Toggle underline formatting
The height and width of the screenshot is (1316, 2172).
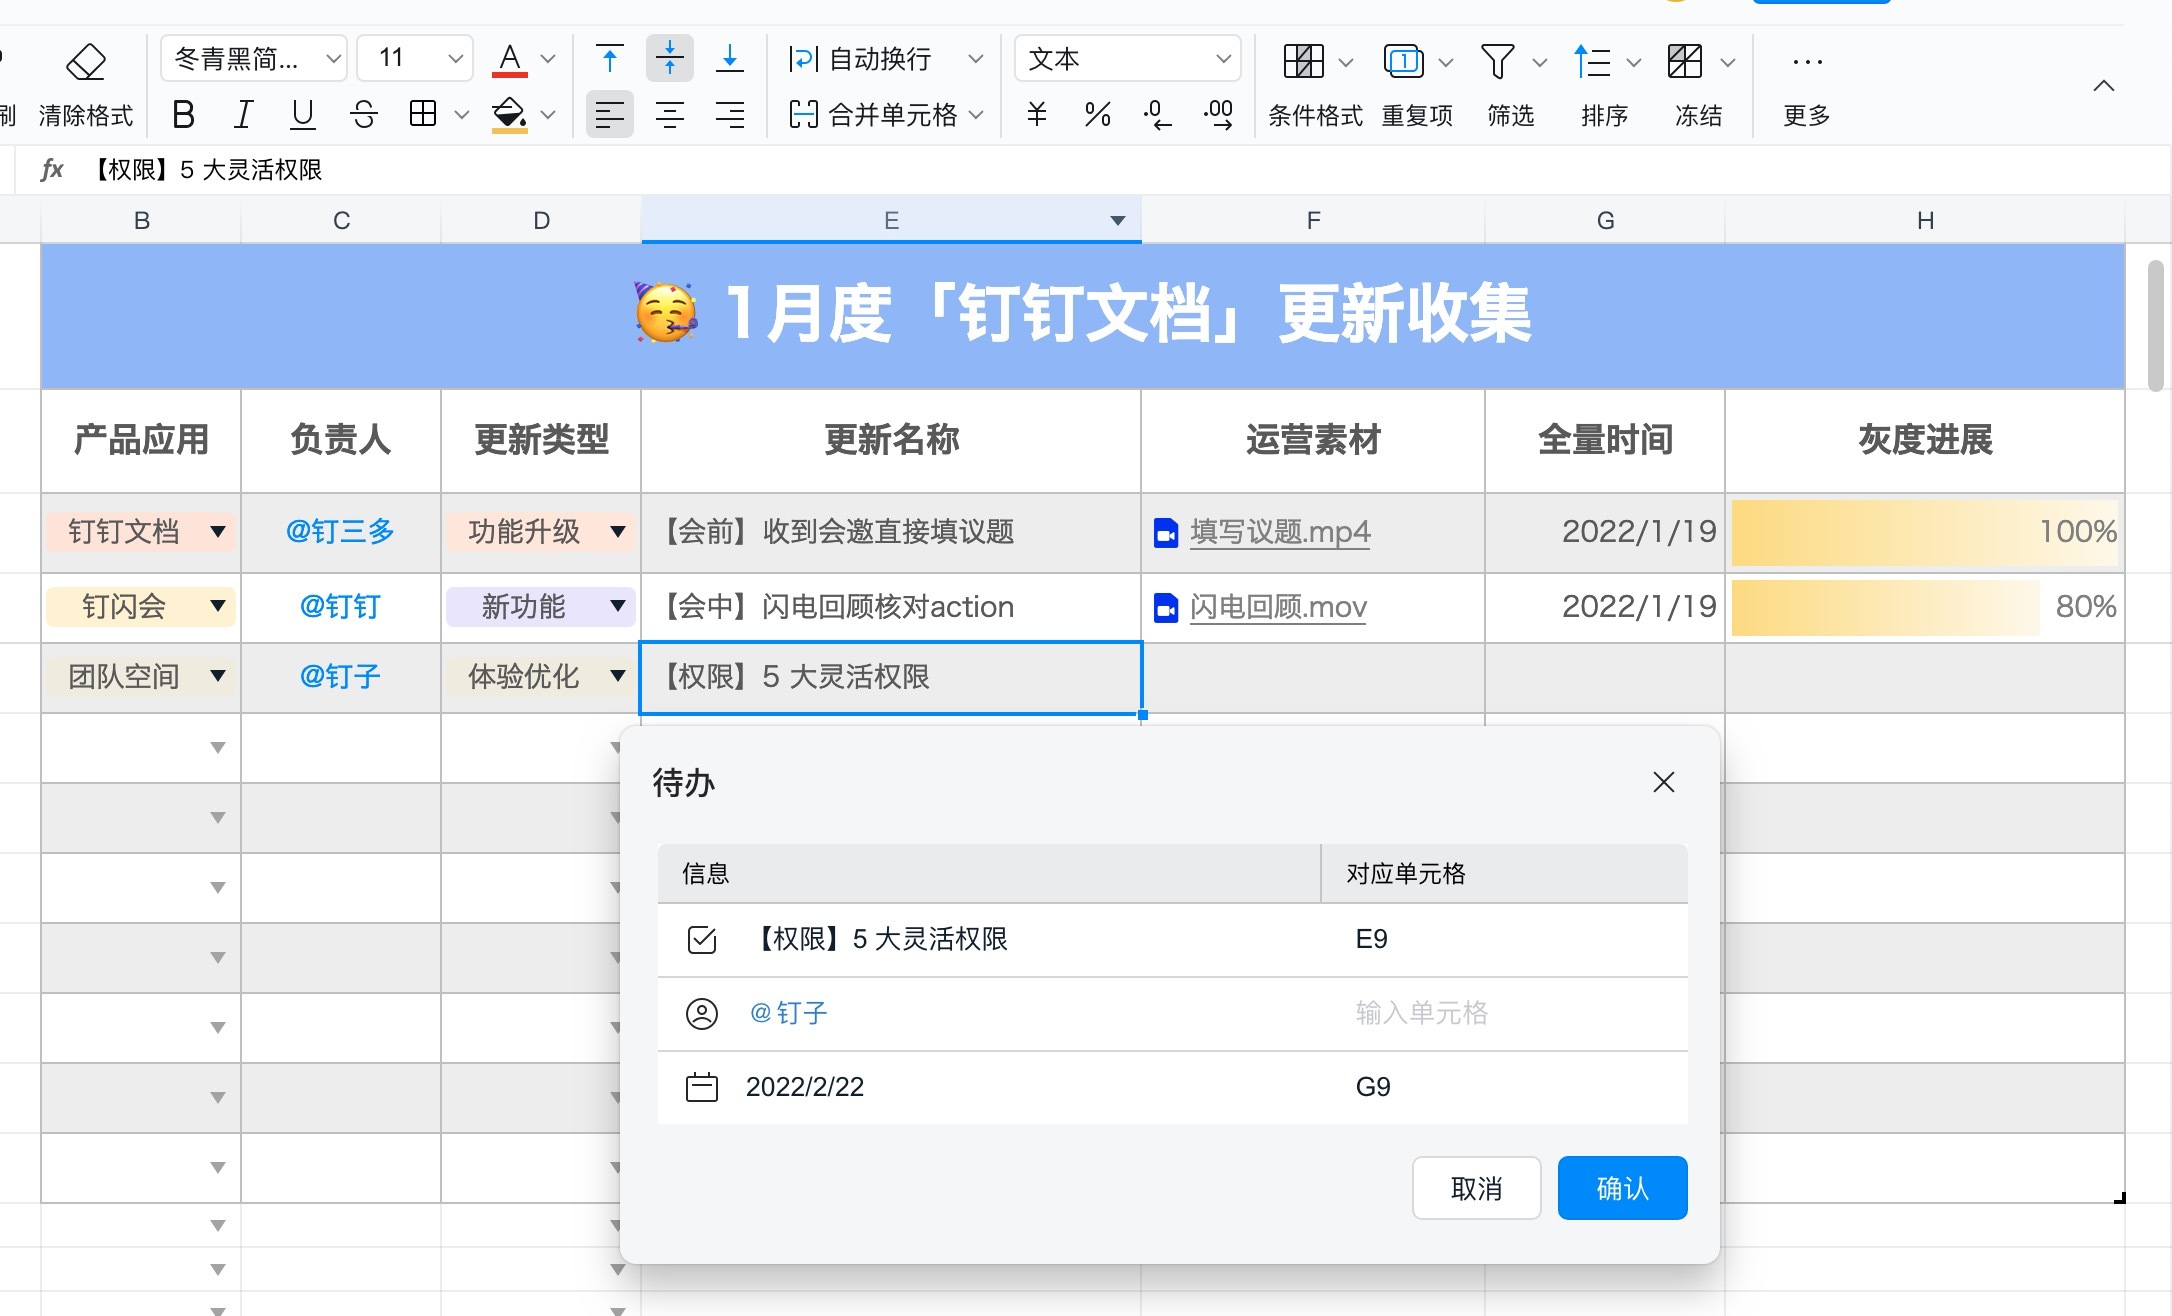point(302,114)
